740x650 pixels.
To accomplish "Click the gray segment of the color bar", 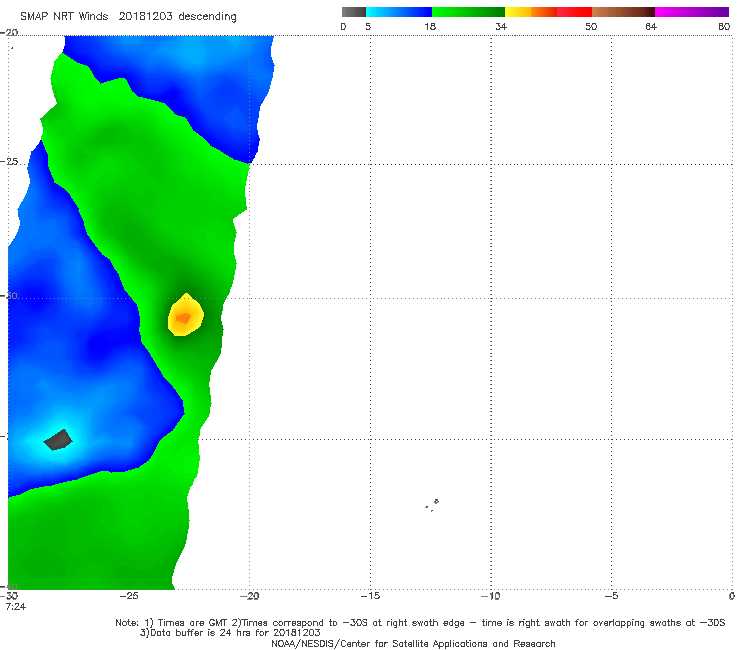I will pos(354,12).
